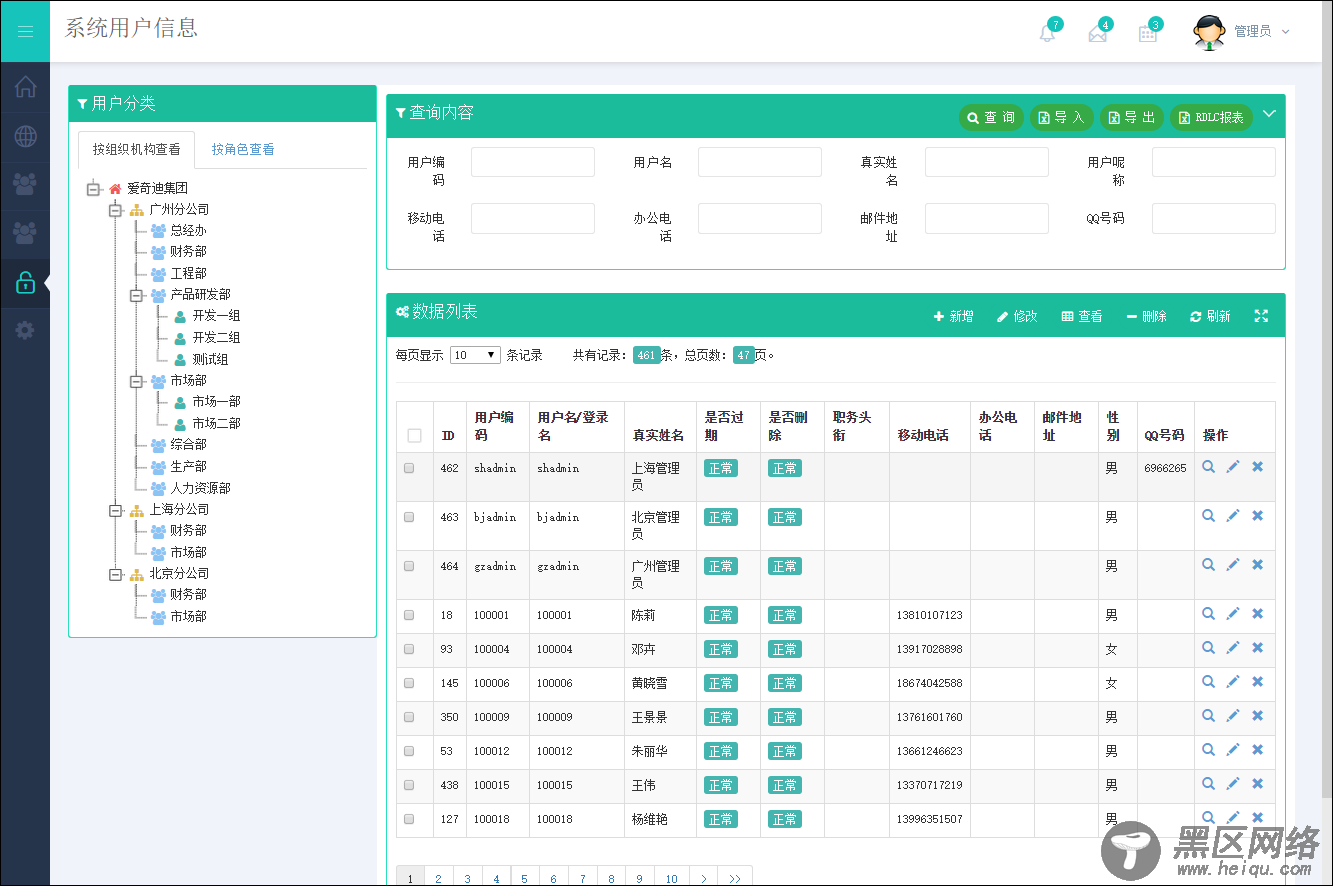The height and width of the screenshot is (886, 1333).
Task: Click the RDLC报表 report button
Action: point(1211,118)
